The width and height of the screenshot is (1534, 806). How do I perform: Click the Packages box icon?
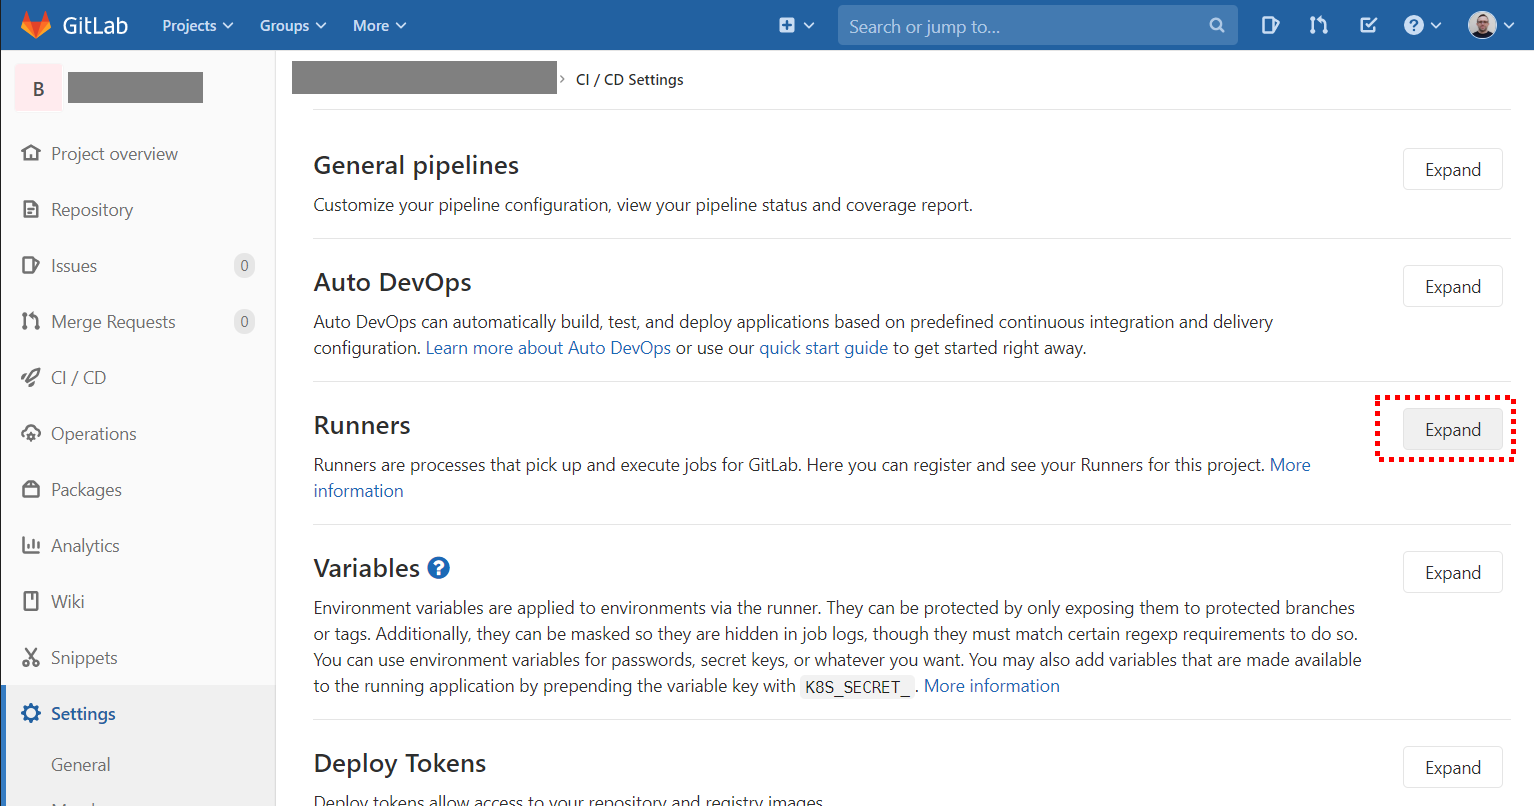pos(31,489)
